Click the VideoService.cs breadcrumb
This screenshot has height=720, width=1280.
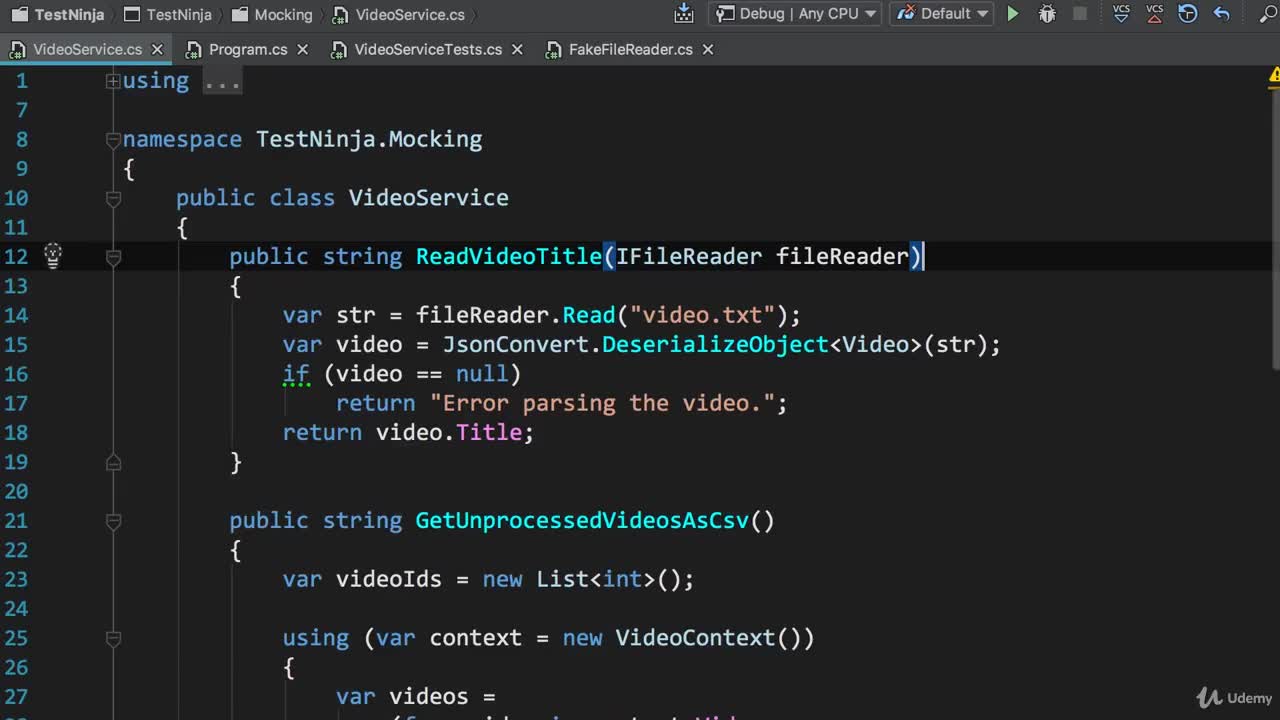point(399,14)
